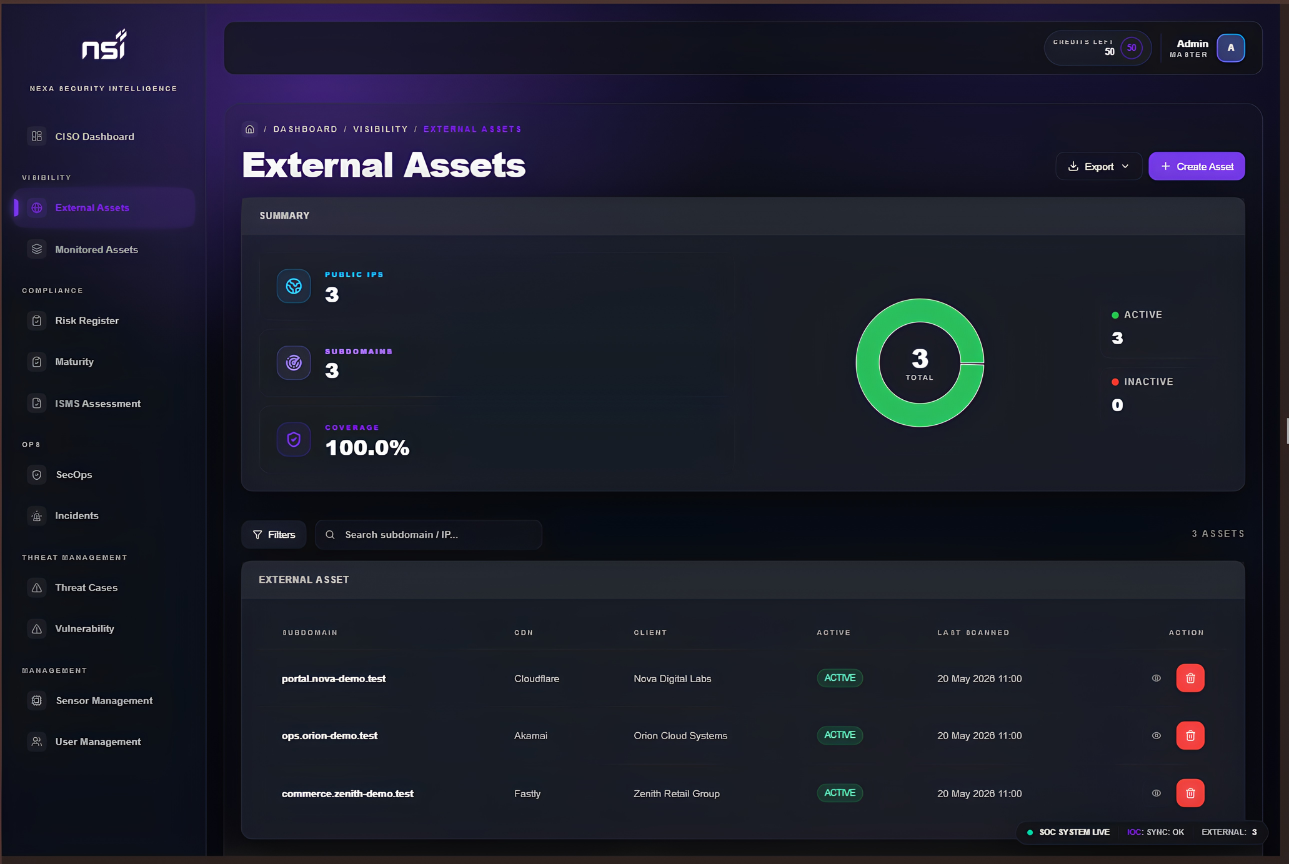Screen dimensions: 1289x864
Task: Click the Vulnerability warning icon
Action: pyautogui.click(x=37, y=629)
